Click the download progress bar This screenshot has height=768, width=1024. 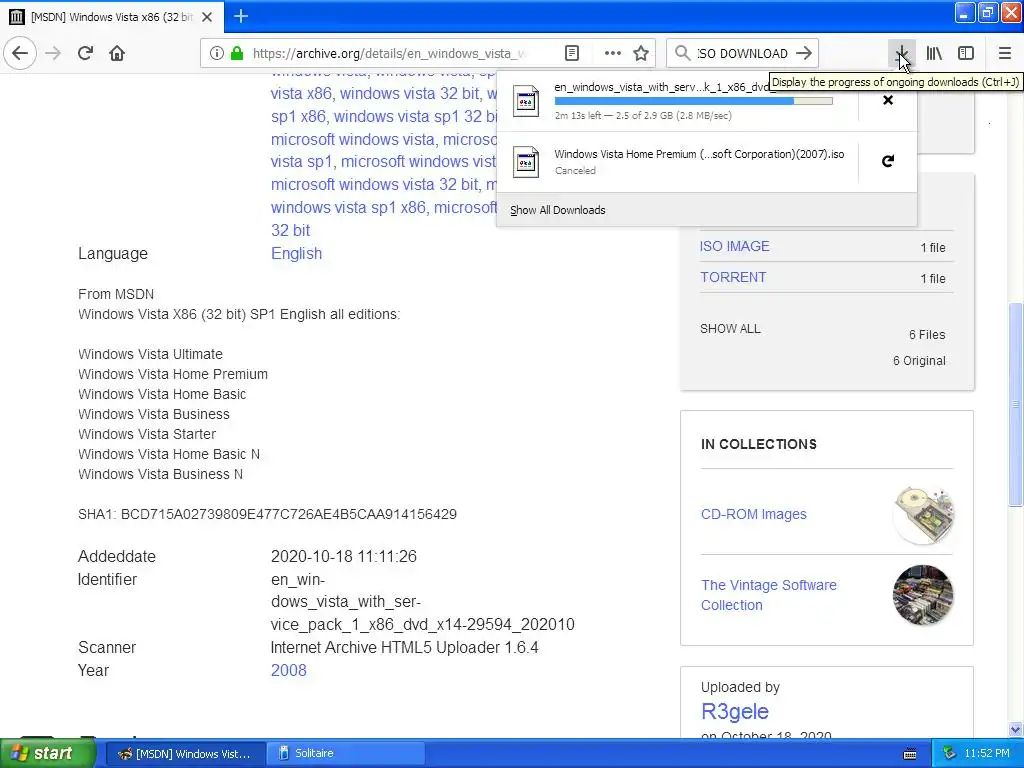tap(694, 101)
